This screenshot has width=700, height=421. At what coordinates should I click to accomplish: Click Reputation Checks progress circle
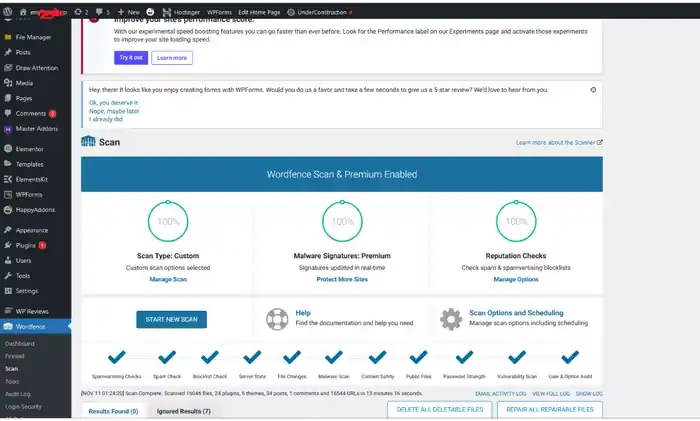pyautogui.click(x=516, y=221)
